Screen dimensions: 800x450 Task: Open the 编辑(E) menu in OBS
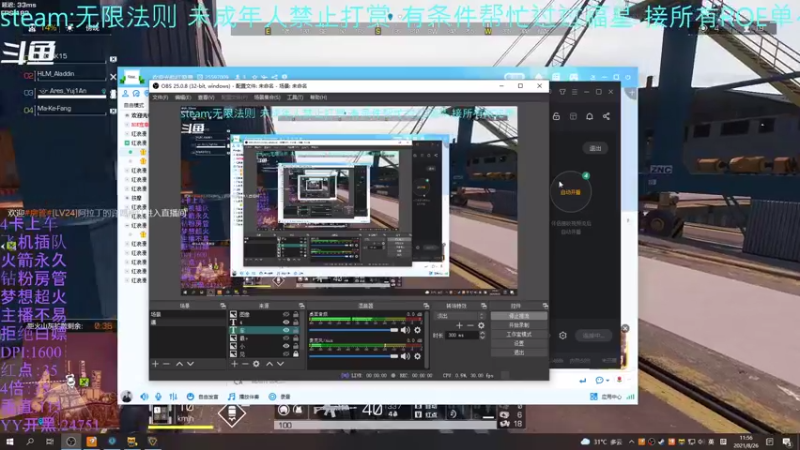coord(183,97)
